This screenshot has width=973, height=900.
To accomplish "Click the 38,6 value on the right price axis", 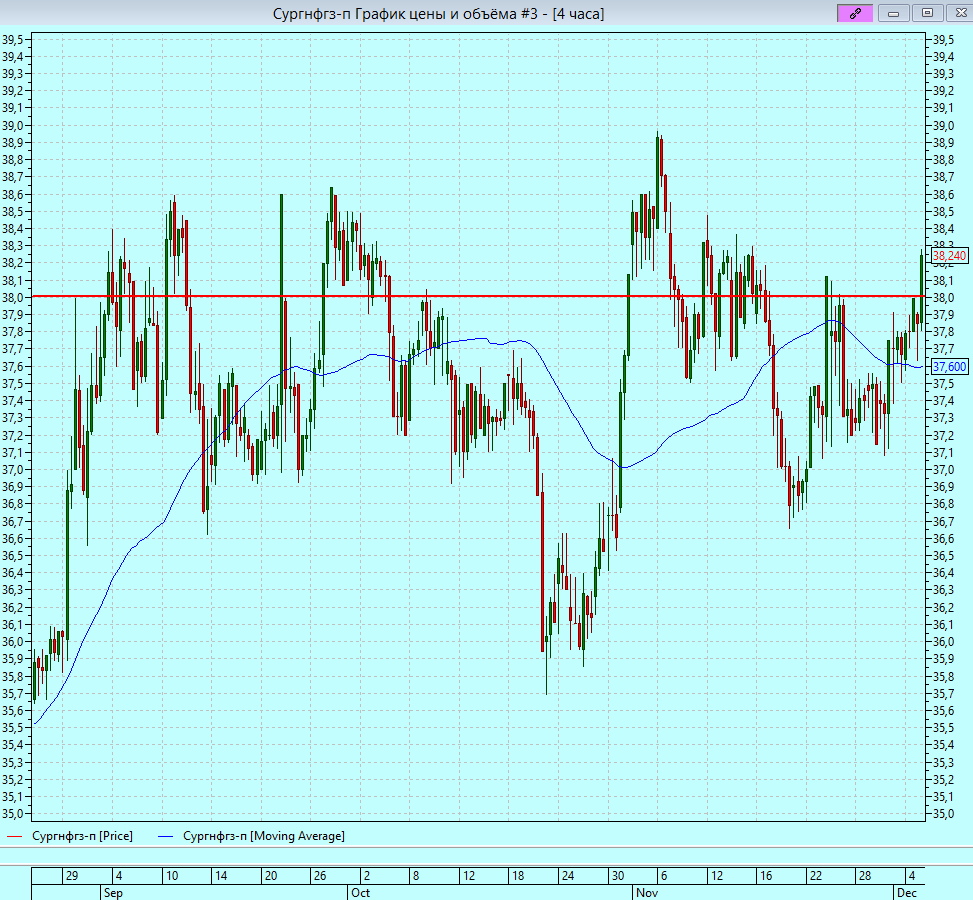I will 944,195.
